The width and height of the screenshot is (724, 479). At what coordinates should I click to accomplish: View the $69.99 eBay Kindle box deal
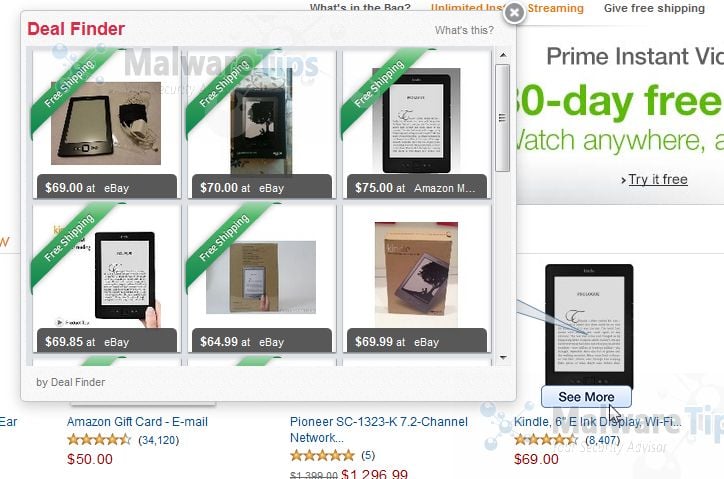pos(417,279)
